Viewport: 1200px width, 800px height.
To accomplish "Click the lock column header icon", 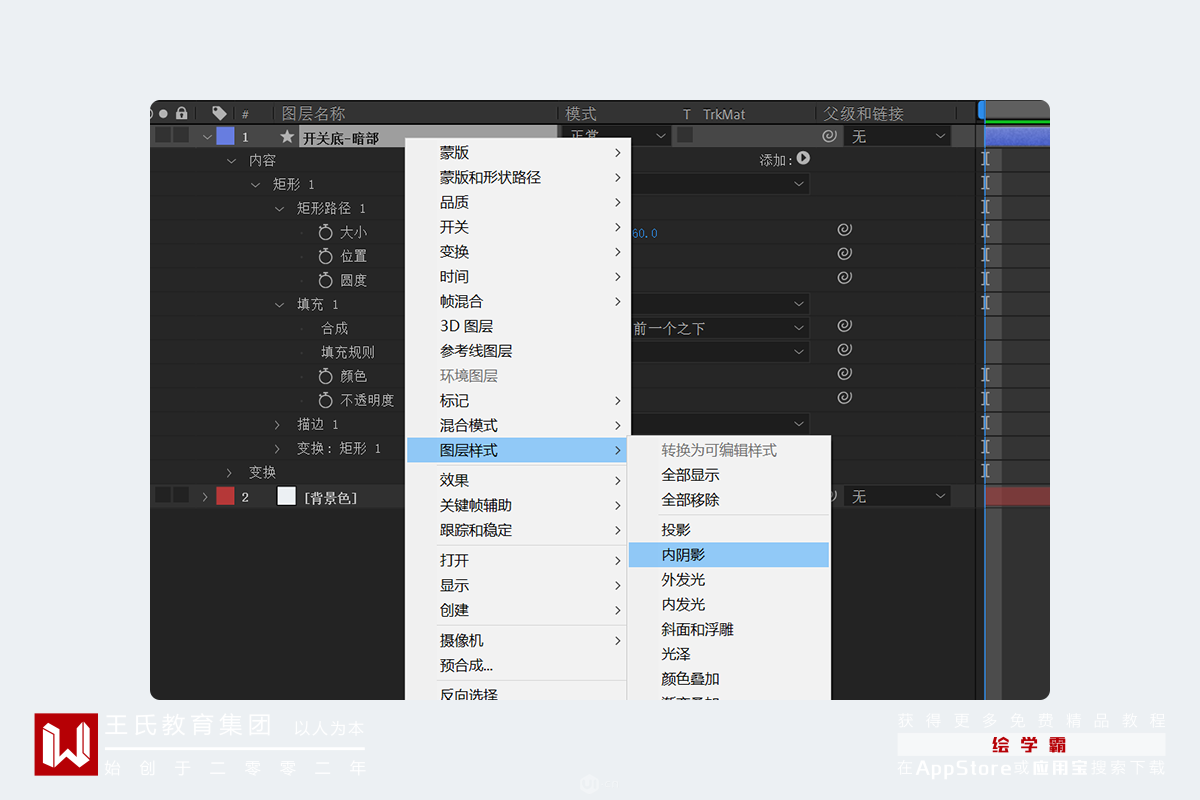I will pos(181,114).
